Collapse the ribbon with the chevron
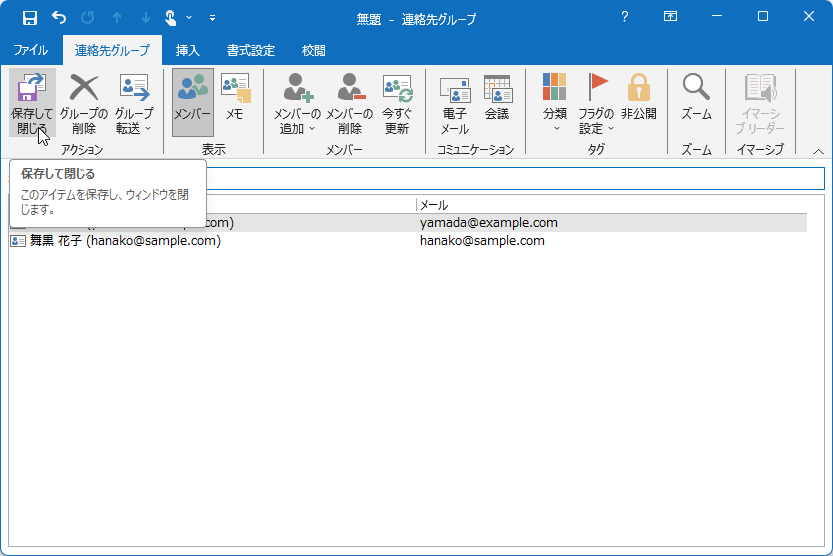Screen dimensions: 833x556 click(x=819, y=152)
